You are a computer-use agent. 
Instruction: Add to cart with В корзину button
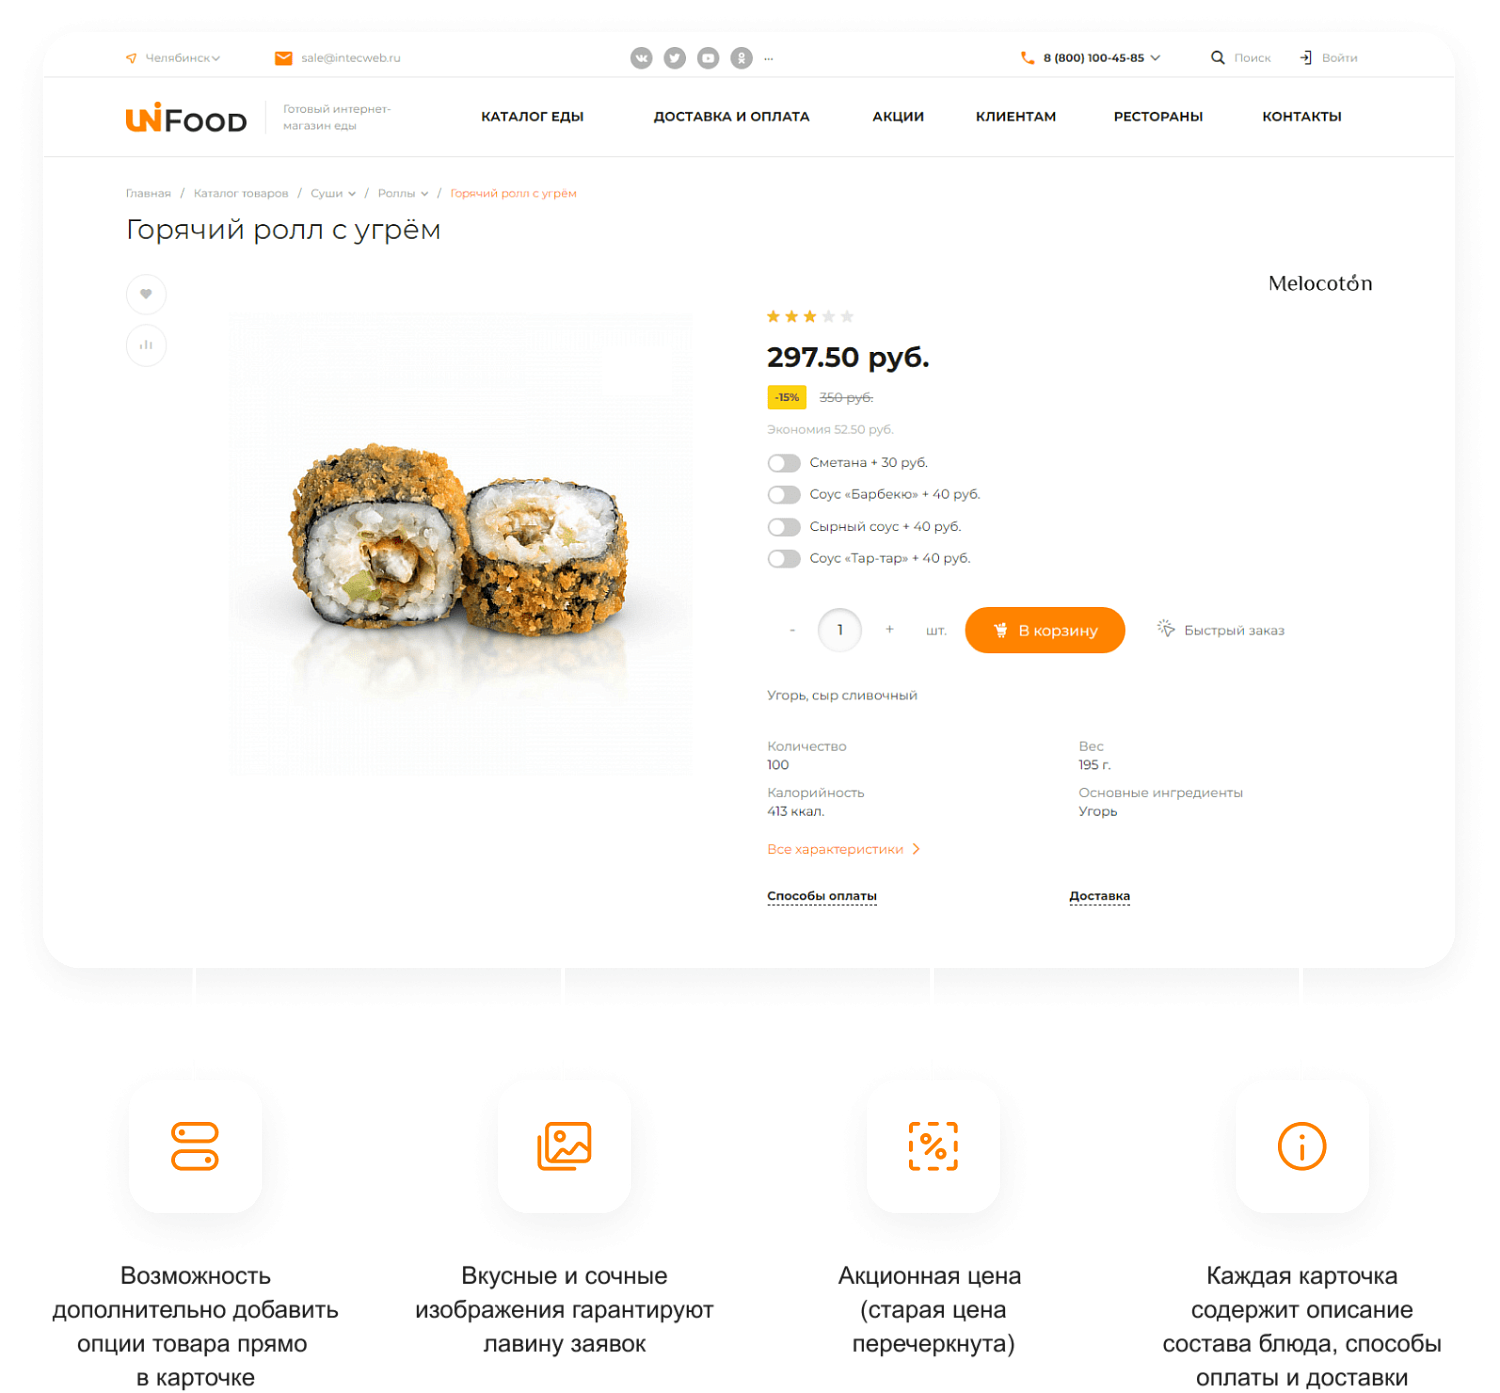pyautogui.click(x=1045, y=630)
